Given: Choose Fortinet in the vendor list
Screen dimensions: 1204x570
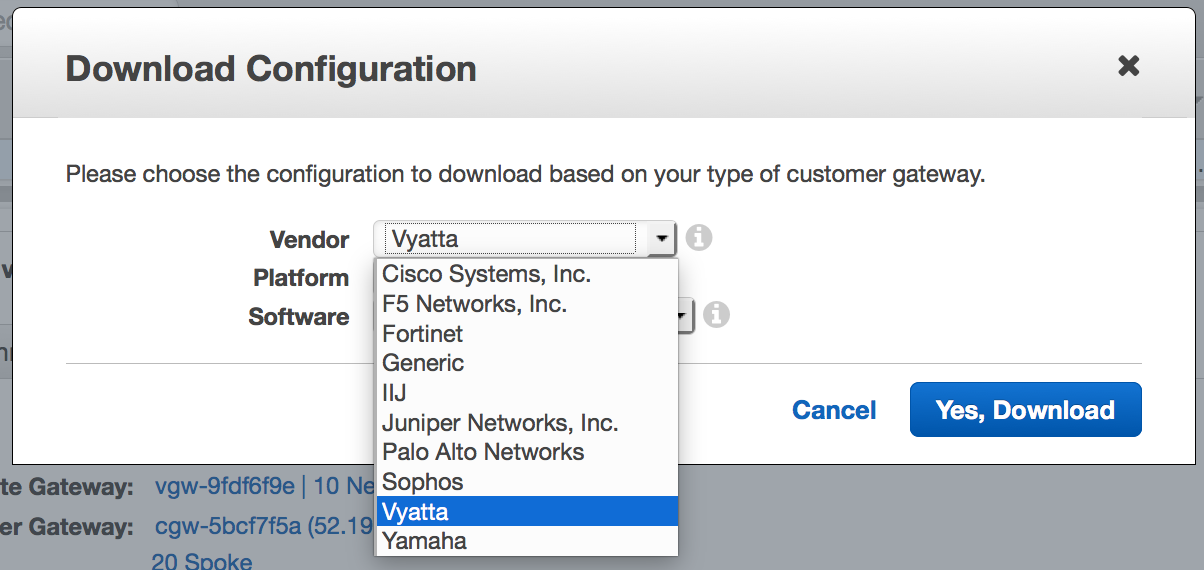Looking at the screenshot, I should tap(527, 333).
